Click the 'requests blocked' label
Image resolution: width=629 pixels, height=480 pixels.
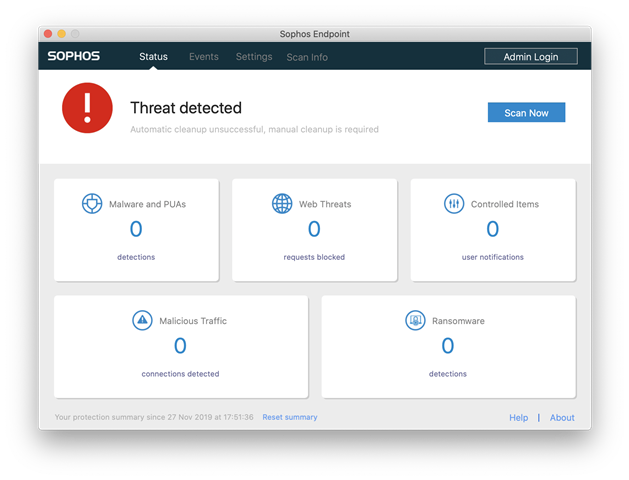click(x=314, y=257)
